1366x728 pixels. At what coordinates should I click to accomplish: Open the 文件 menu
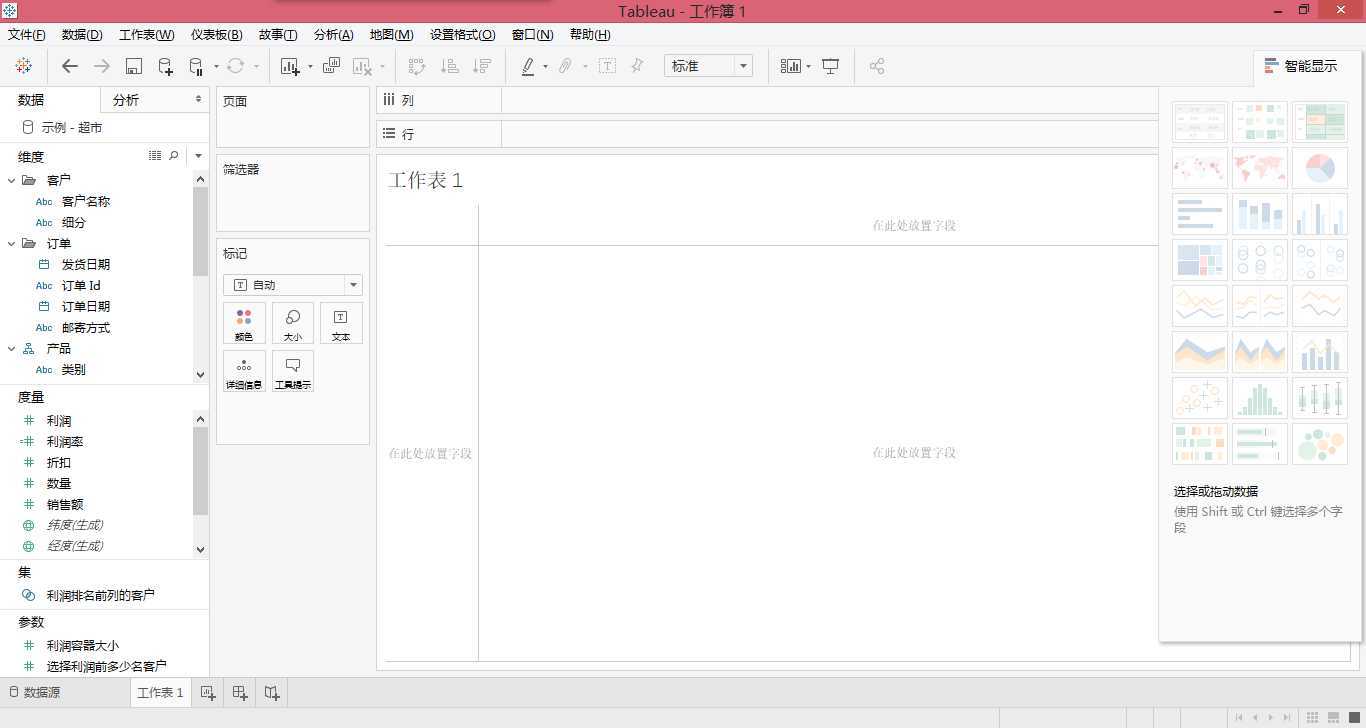(27, 34)
